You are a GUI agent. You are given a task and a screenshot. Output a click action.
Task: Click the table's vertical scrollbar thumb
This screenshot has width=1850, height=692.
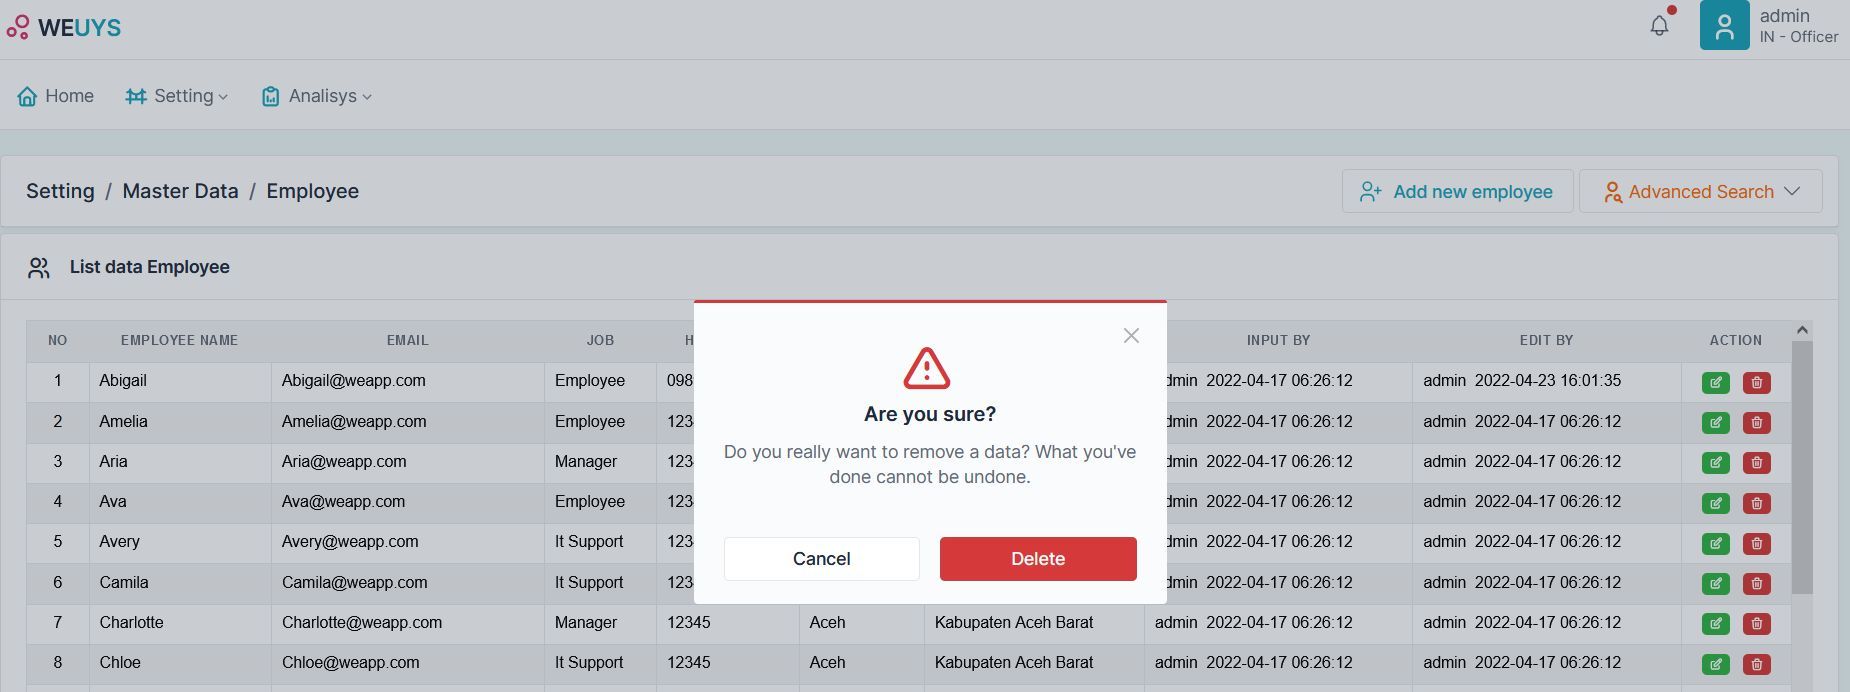coord(1801,465)
